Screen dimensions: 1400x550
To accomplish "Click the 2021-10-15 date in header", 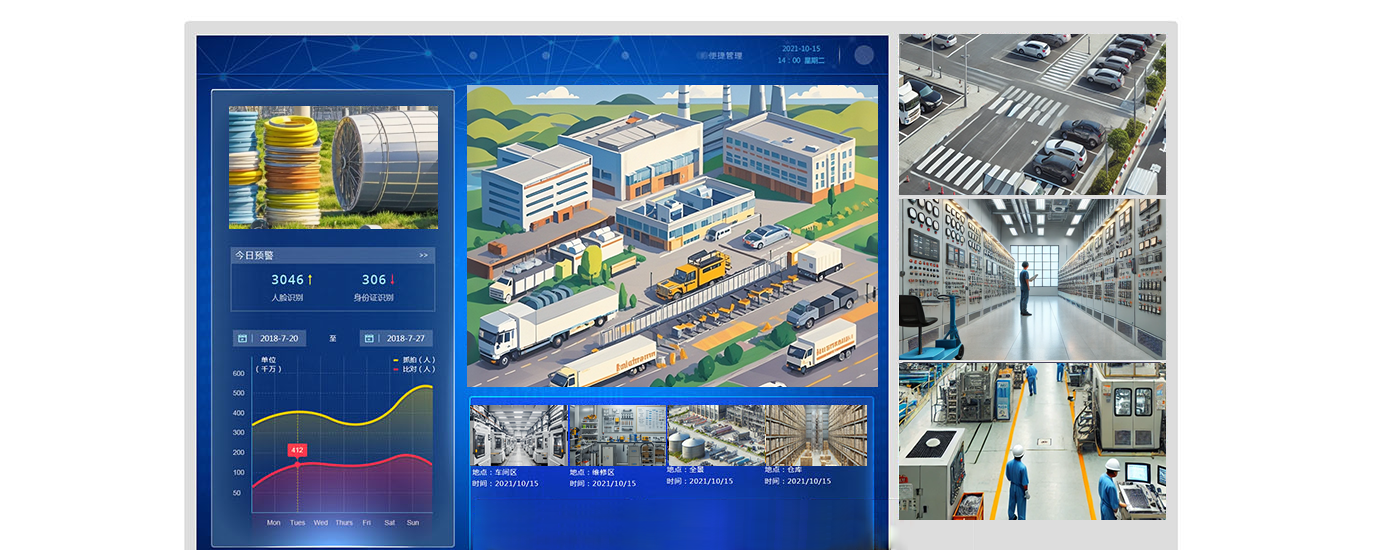I will (x=800, y=48).
